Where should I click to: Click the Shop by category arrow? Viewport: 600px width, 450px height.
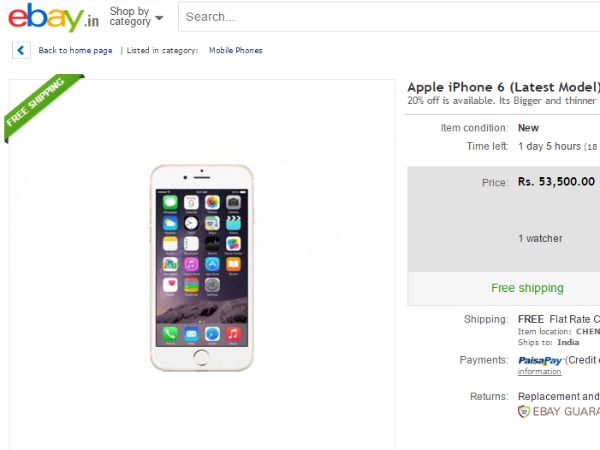[x=159, y=18]
